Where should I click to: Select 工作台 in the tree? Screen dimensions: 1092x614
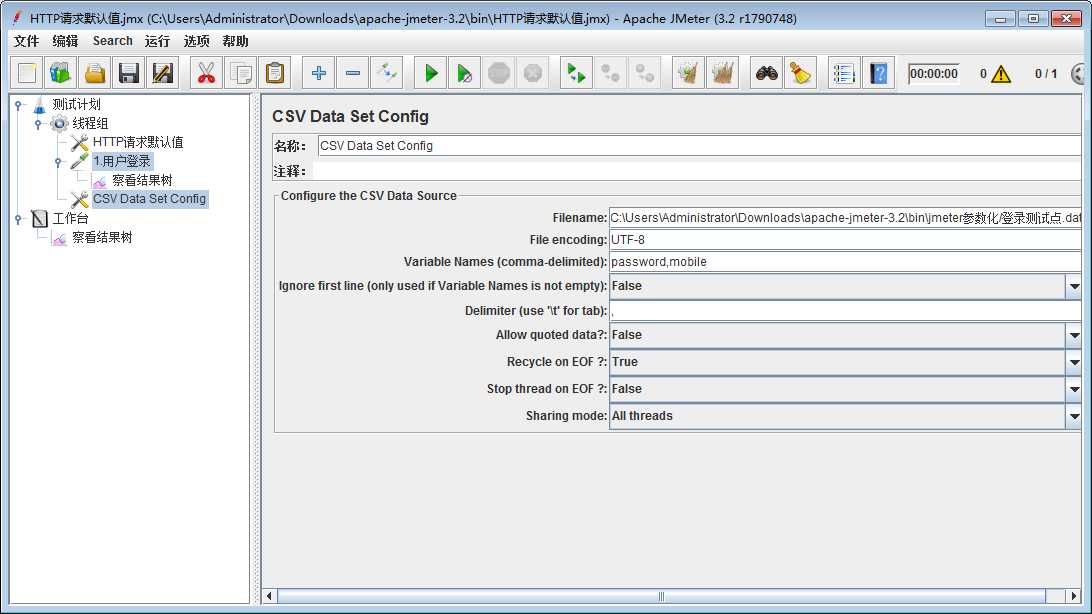[70, 219]
